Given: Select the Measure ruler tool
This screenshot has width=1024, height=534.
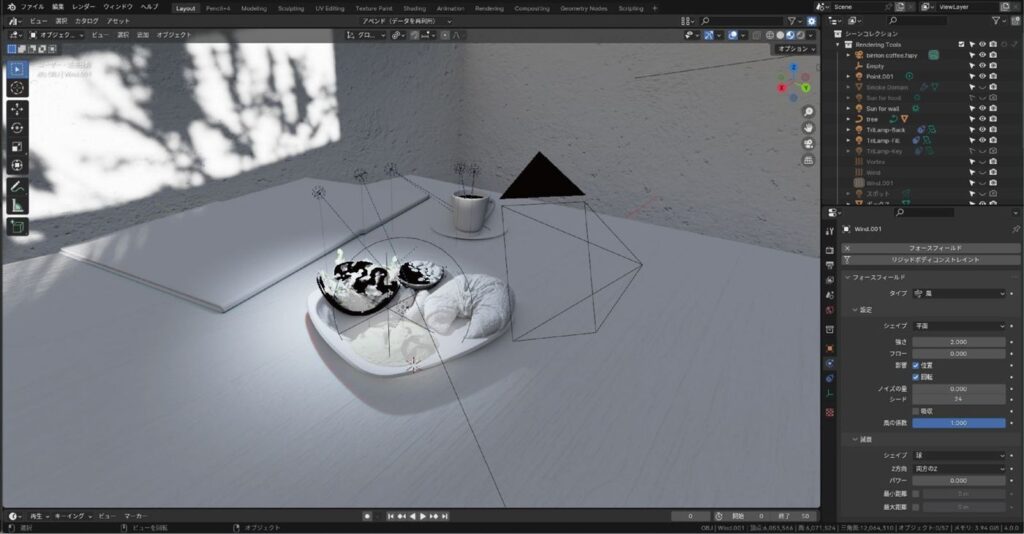Looking at the screenshot, I should [x=17, y=206].
